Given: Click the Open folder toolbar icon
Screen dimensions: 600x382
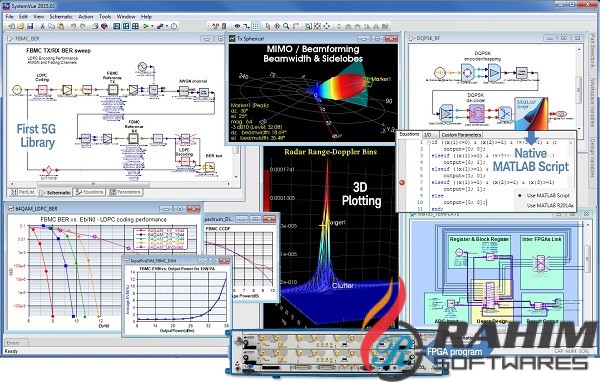Looking at the screenshot, I should (21, 26).
